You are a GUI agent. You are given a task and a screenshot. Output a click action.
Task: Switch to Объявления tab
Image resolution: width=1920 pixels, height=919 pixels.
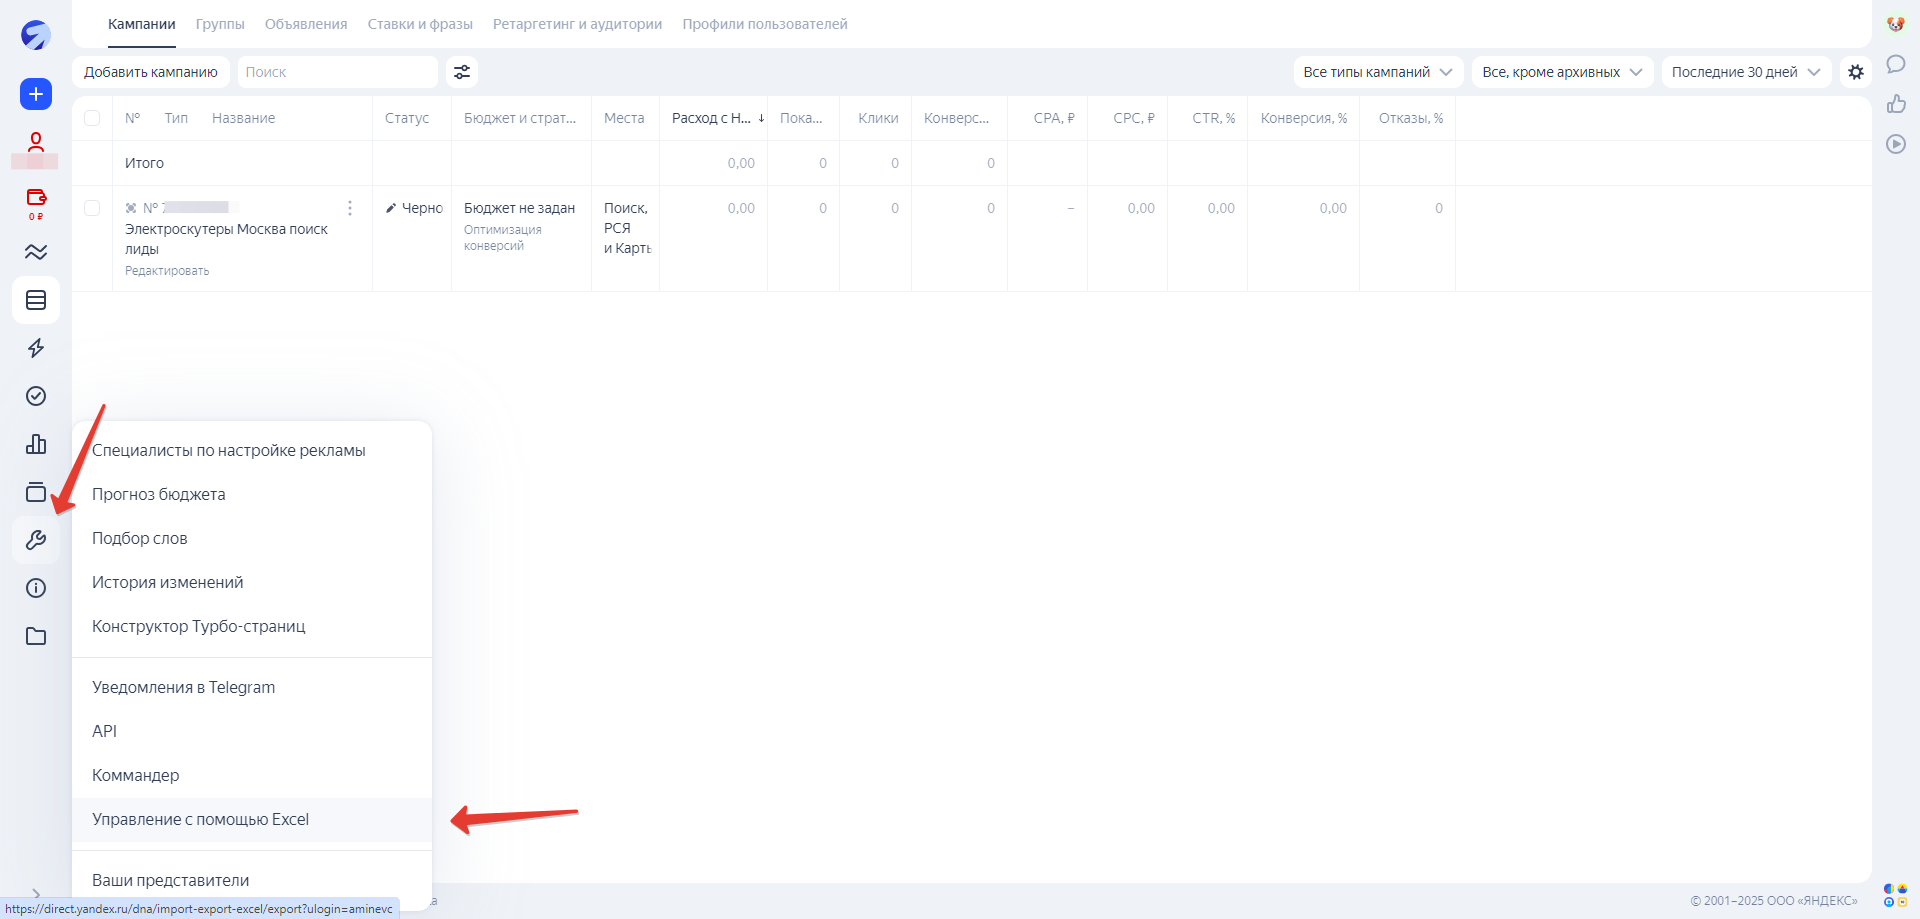pyautogui.click(x=306, y=24)
